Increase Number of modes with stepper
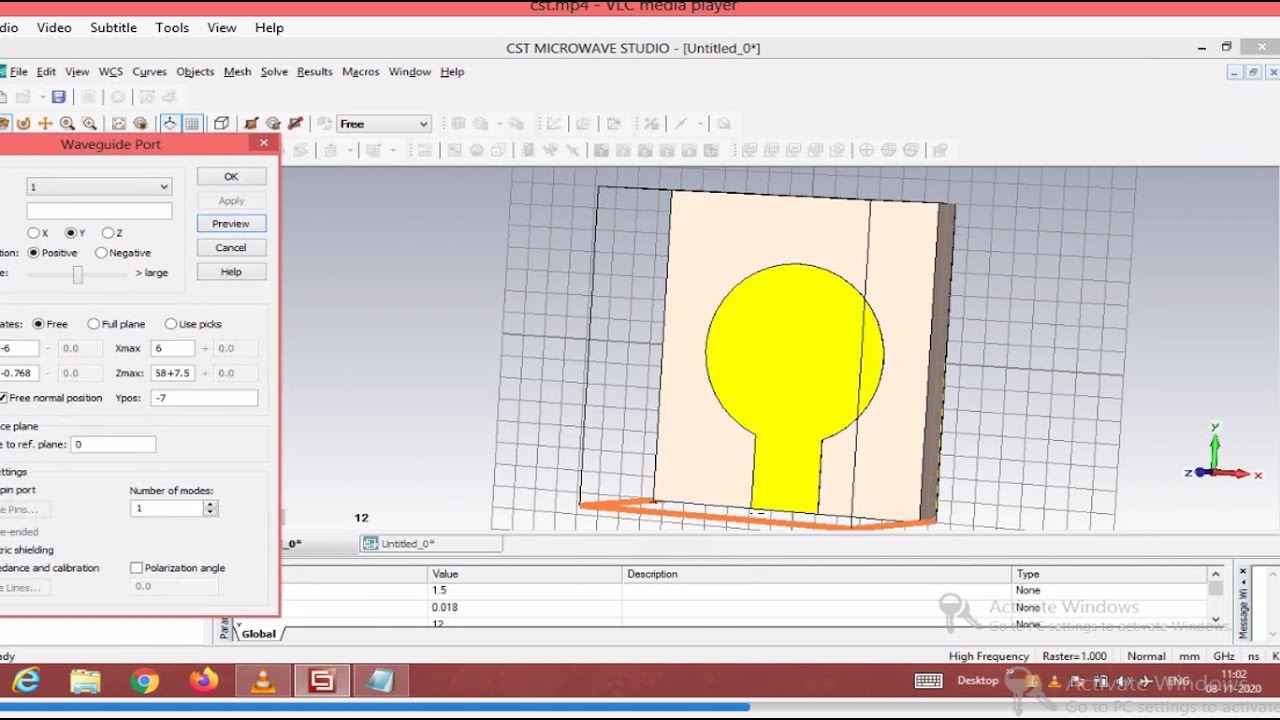Image resolution: width=1280 pixels, height=720 pixels. click(x=210, y=505)
